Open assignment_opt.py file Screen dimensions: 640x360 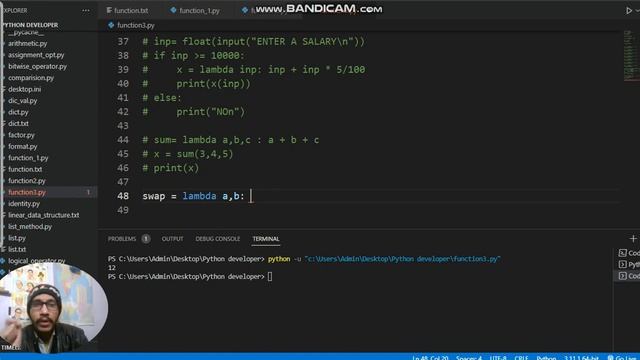[36, 55]
